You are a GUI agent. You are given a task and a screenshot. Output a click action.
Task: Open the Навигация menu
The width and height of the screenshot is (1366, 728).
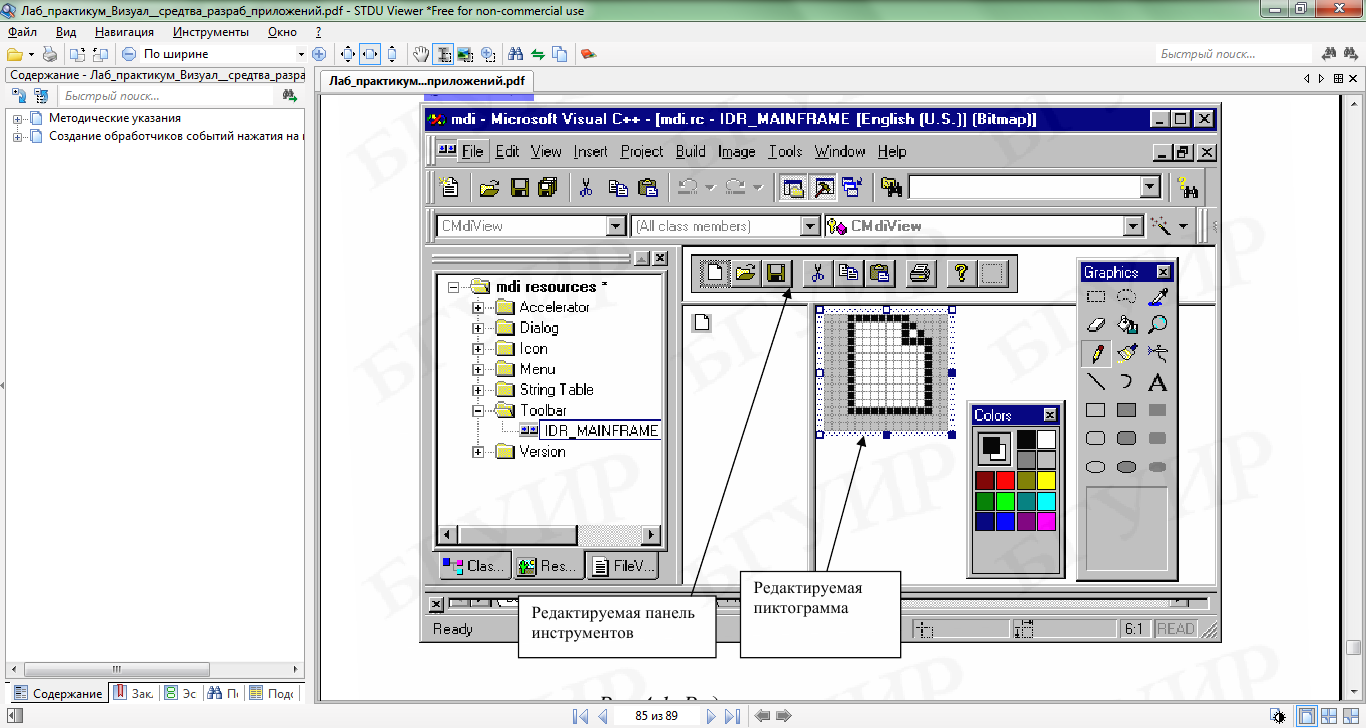click(x=125, y=32)
